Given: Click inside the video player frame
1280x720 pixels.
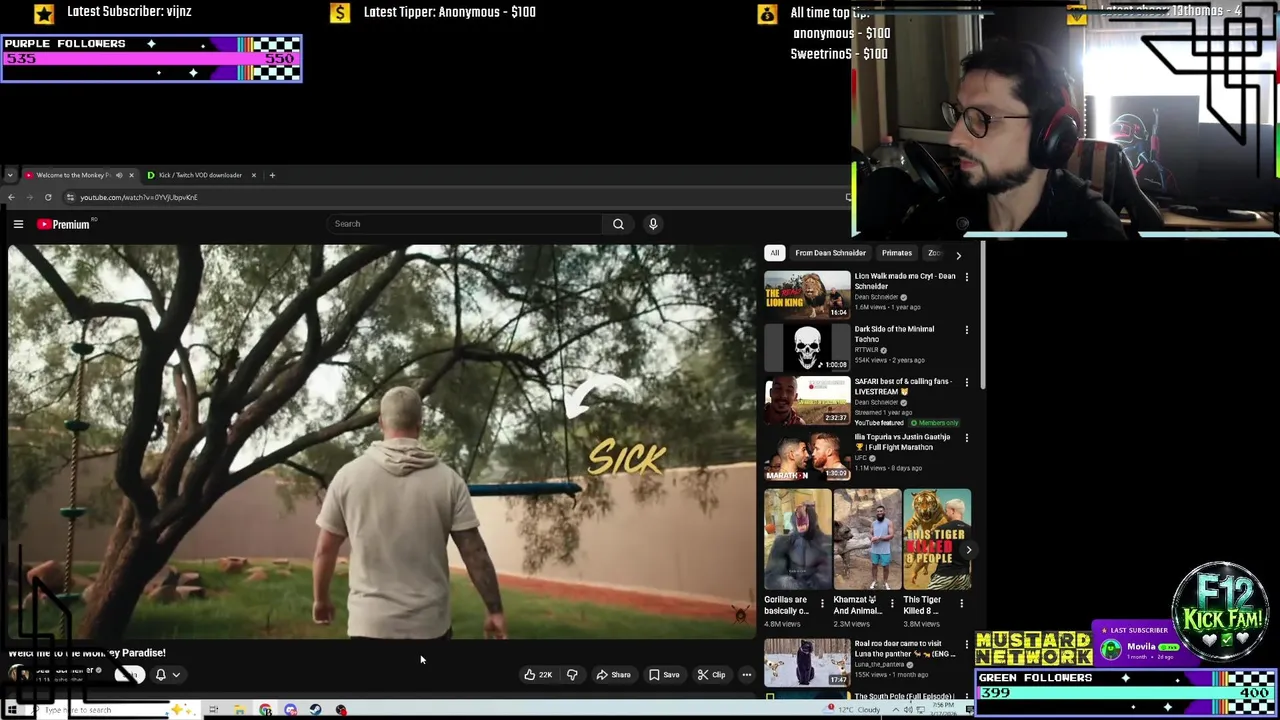Looking at the screenshot, I should click(x=380, y=440).
